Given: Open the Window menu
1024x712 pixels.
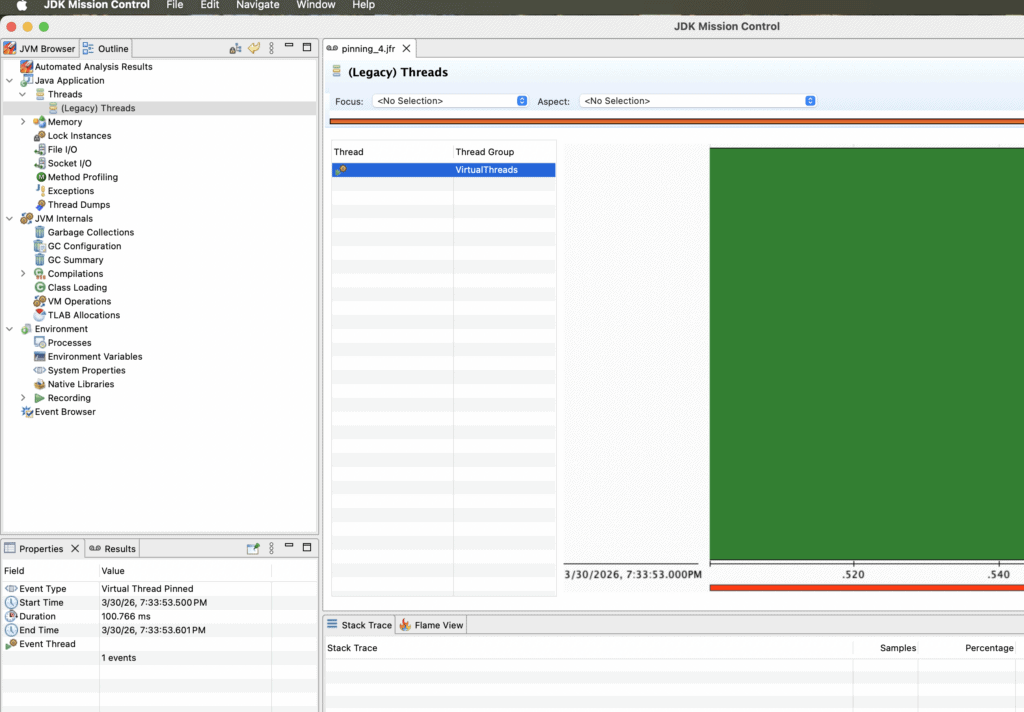Looking at the screenshot, I should pyautogui.click(x=315, y=5).
